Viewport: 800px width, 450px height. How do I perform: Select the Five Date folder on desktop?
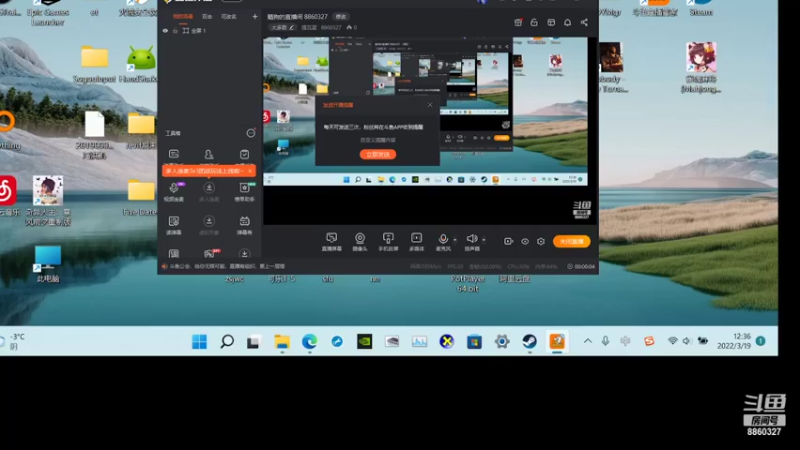tap(140, 198)
